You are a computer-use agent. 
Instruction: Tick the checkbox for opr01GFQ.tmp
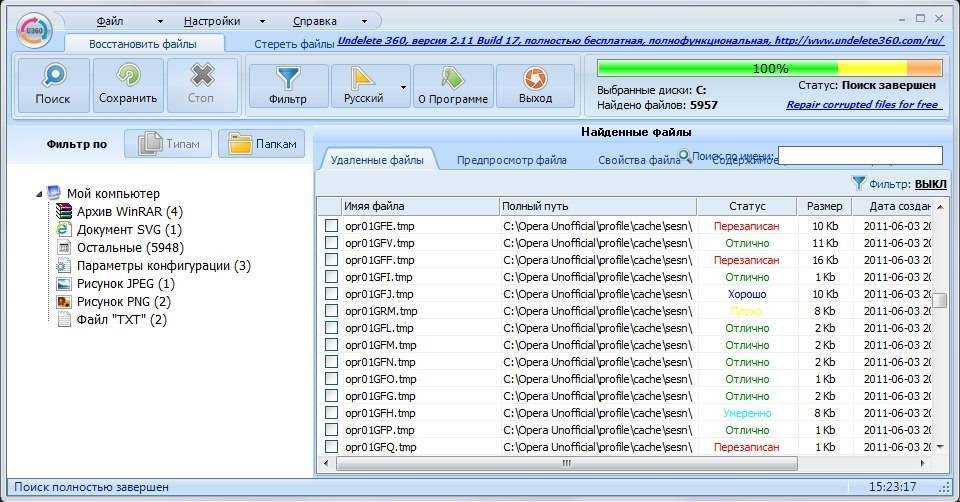pos(331,447)
